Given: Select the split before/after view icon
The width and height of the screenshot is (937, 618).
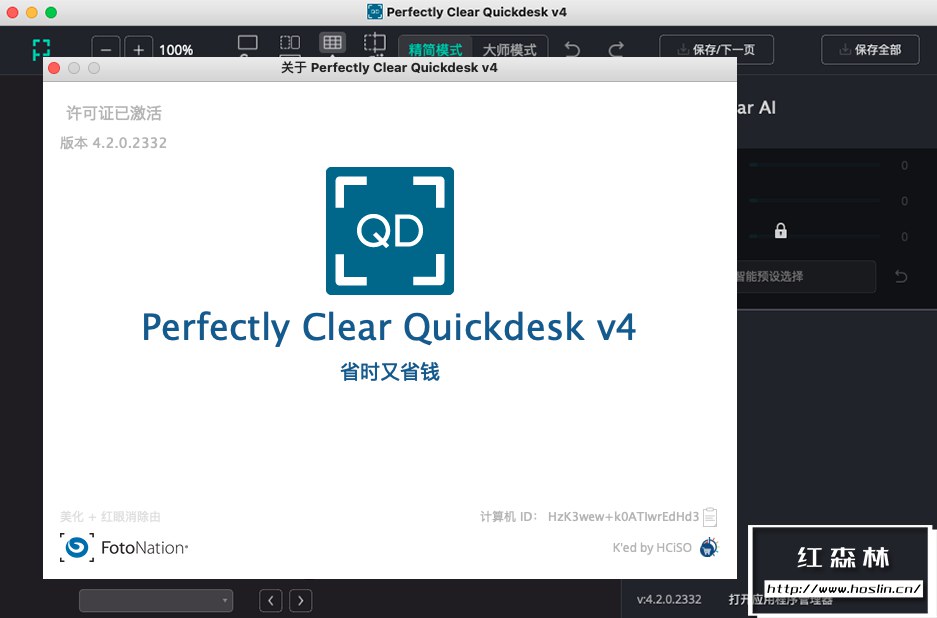Looking at the screenshot, I should click(x=290, y=44).
